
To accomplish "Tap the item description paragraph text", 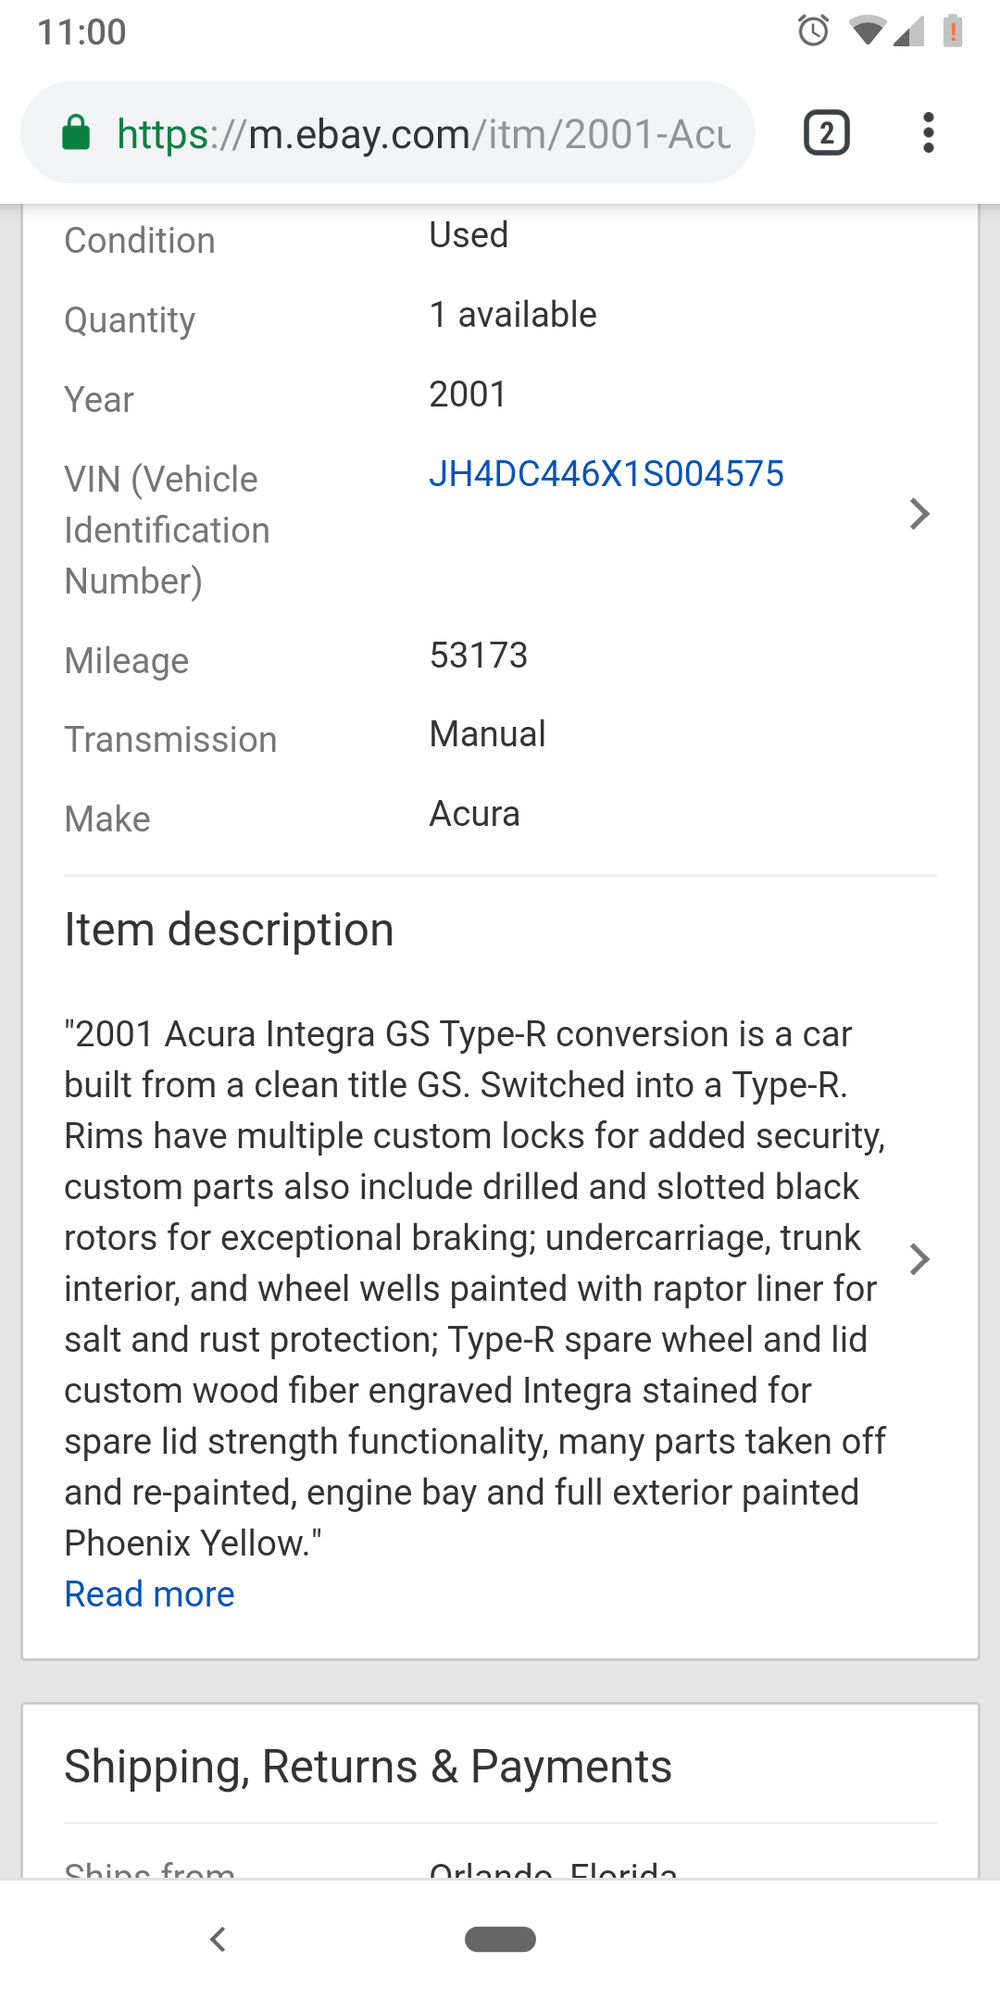I will pos(475,1288).
